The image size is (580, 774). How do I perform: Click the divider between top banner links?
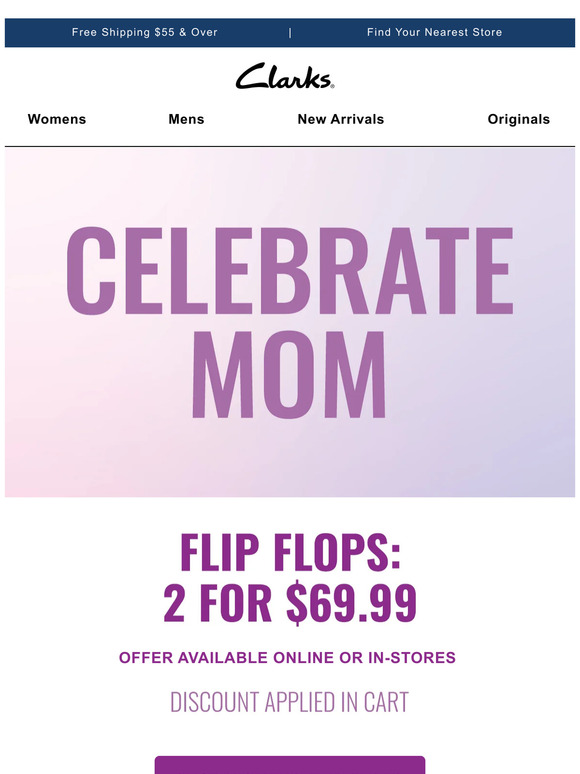coord(290,33)
